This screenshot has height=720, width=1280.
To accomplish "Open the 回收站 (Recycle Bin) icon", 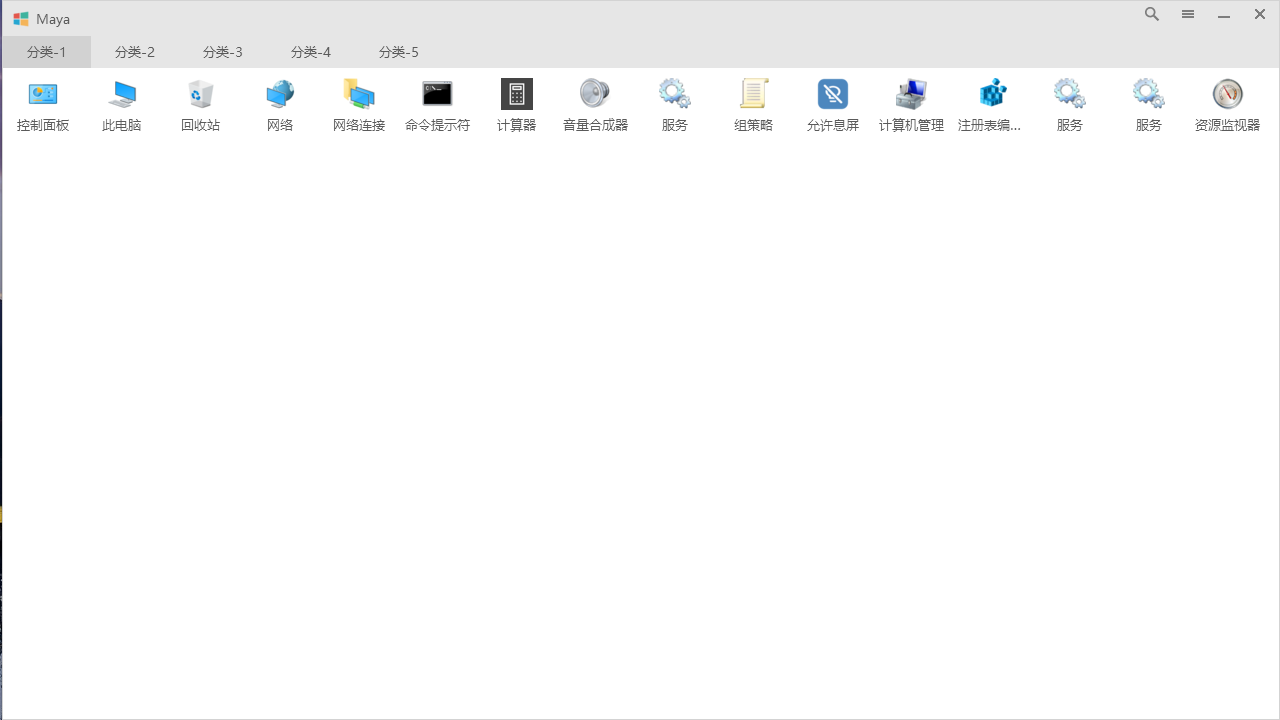I will 200,104.
